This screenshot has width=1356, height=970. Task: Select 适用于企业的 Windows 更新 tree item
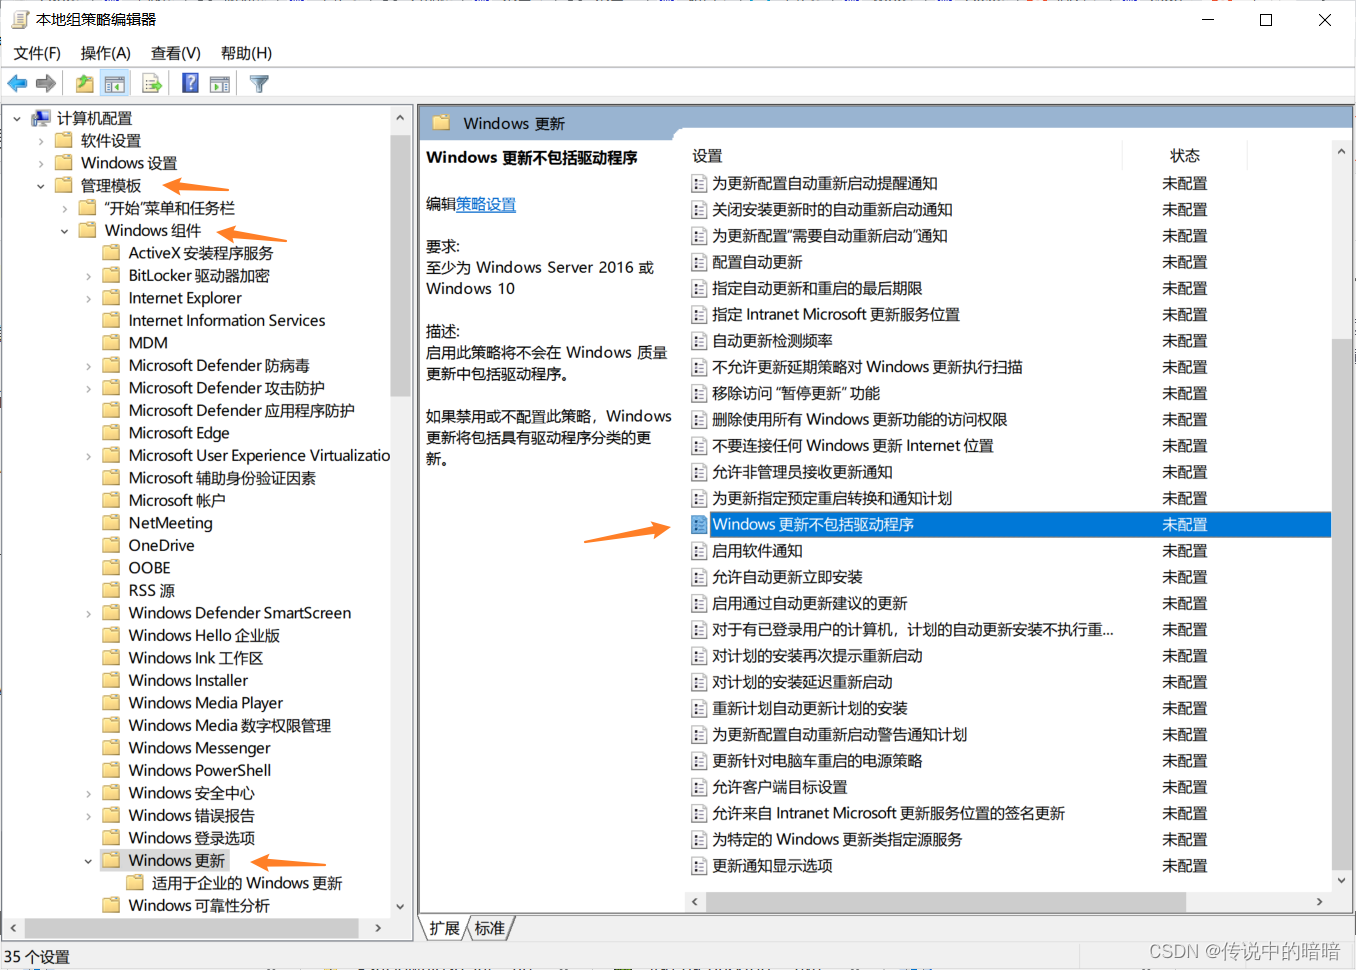click(246, 883)
